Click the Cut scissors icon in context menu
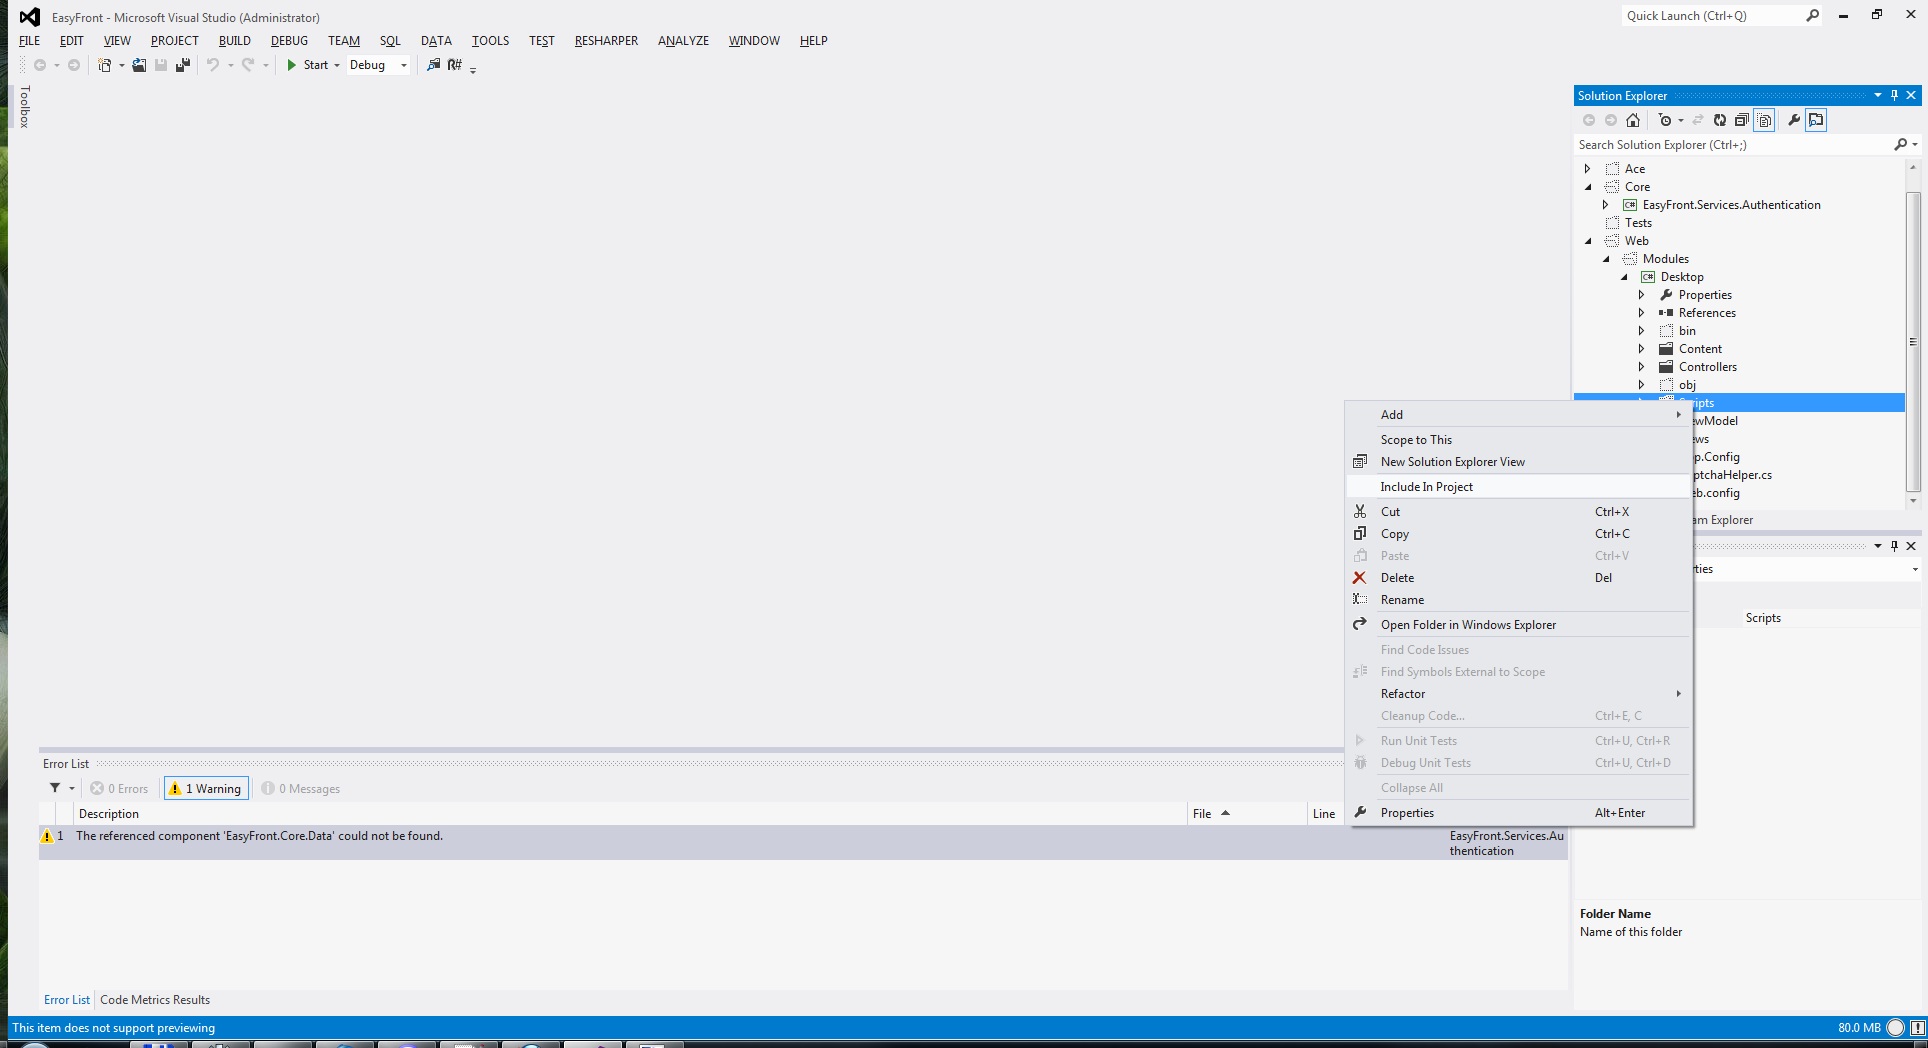The image size is (1928, 1048). (x=1360, y=511)
